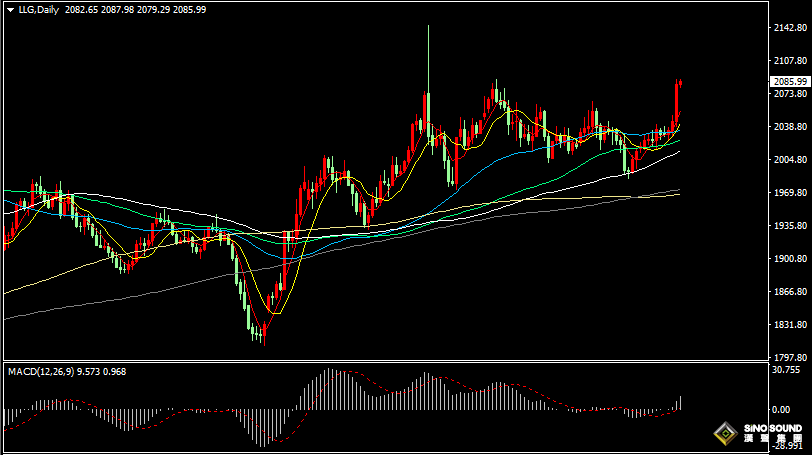The height and width of the screenshot is (455, 812).
Task: Click the current price tag 2085.99
Action: (x=789, y=82)
